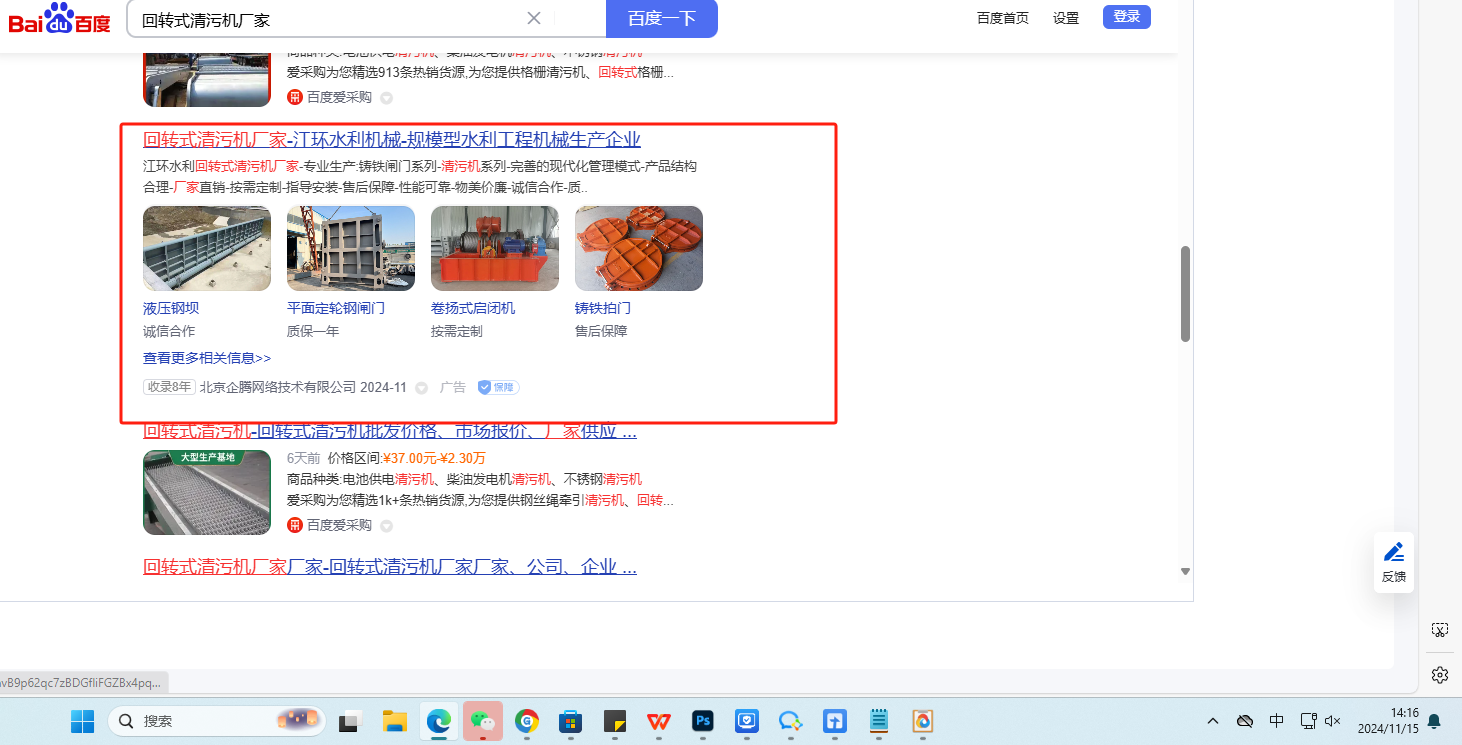Expand dropdown beside 北京企腾网络技术有限公司 2024-11
This screenshot has height=745, width=1462.
pyautogui.click(x=422, y=388)
